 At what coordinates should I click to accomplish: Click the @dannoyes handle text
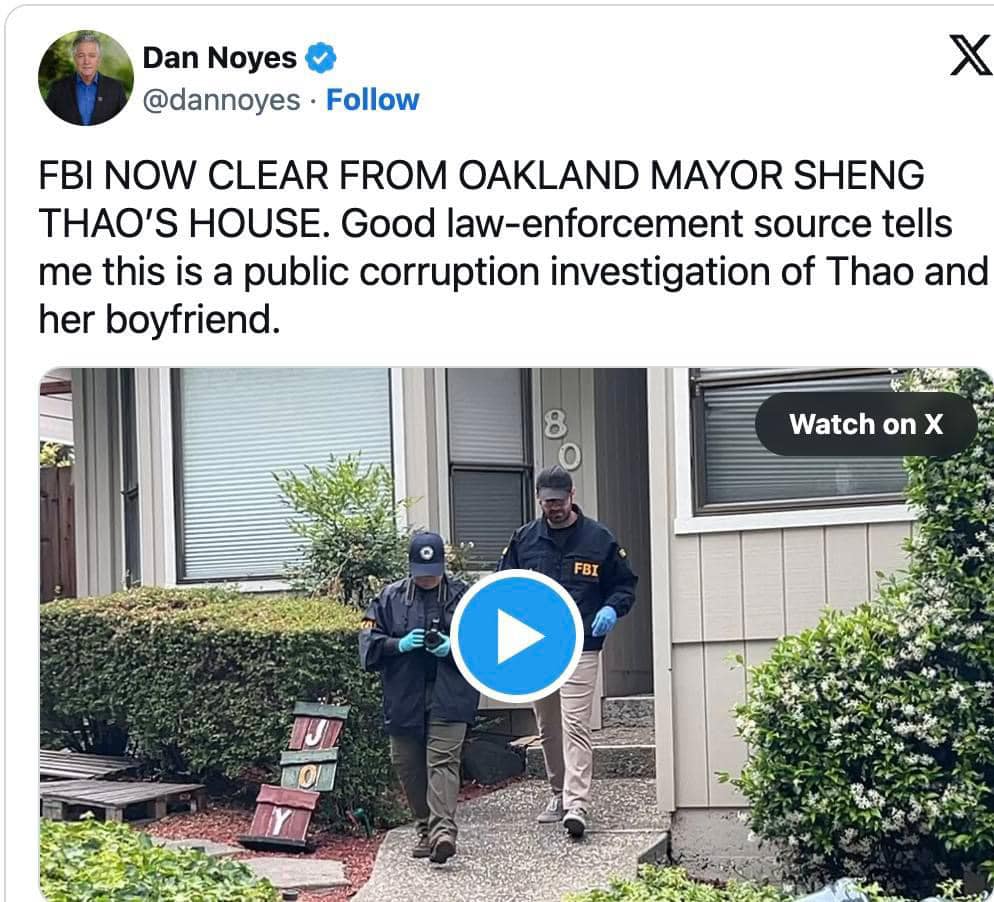pos(221,100)
